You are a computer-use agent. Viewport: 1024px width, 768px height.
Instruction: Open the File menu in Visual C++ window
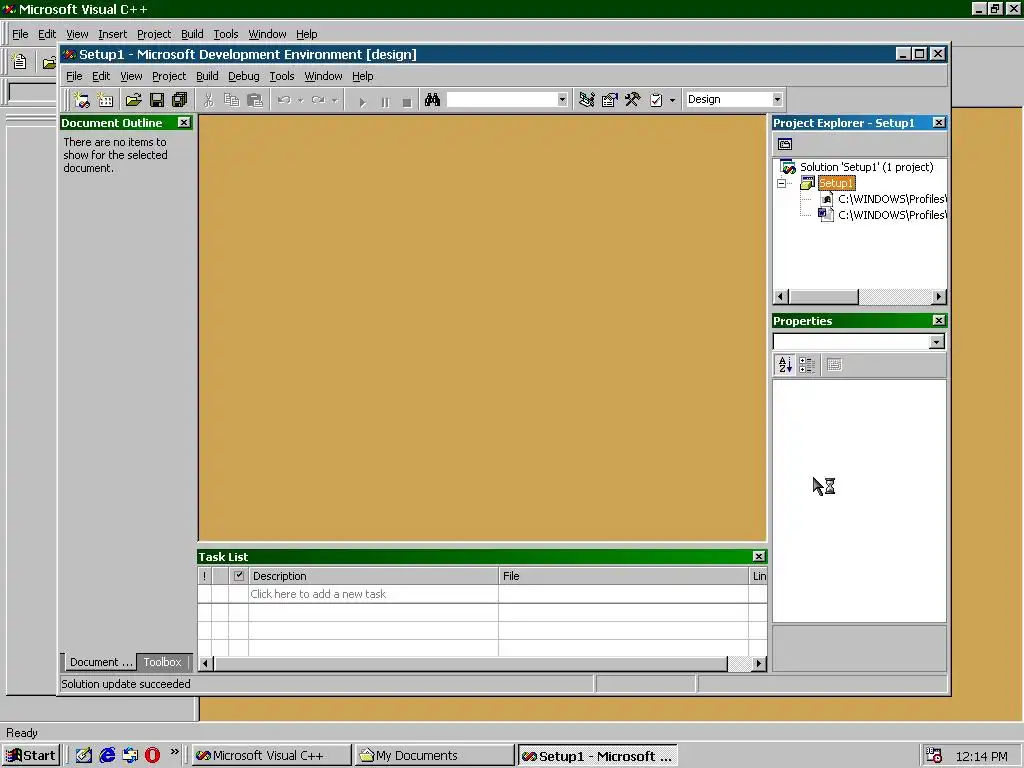tap(20, 34)
